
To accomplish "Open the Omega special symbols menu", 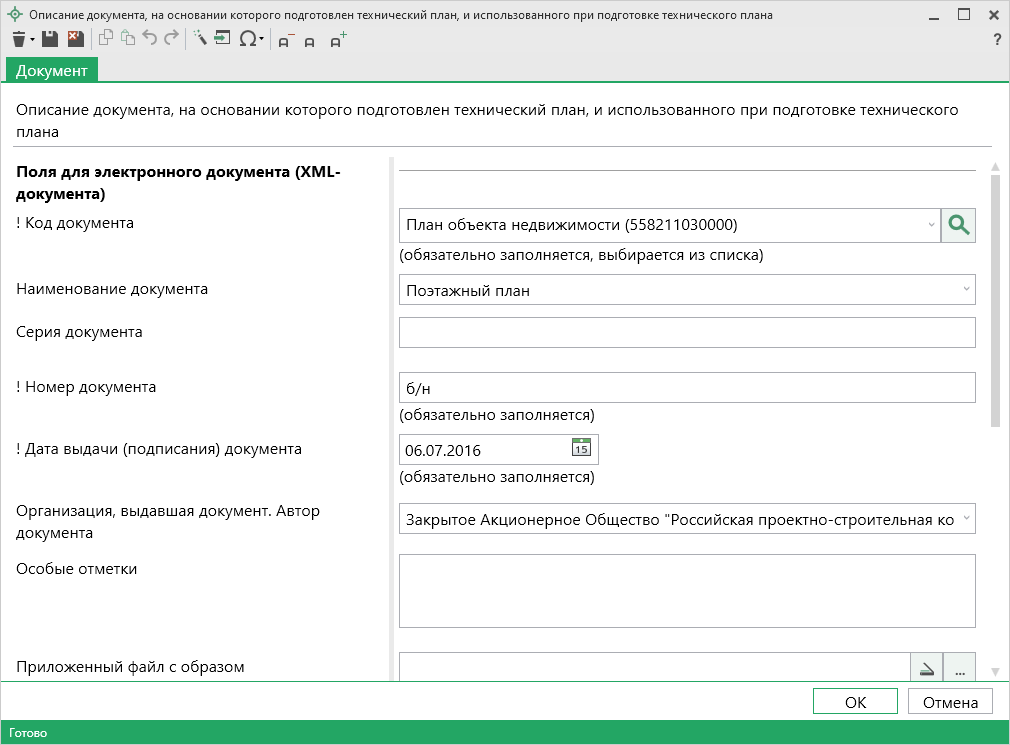I will pos(248,39).
